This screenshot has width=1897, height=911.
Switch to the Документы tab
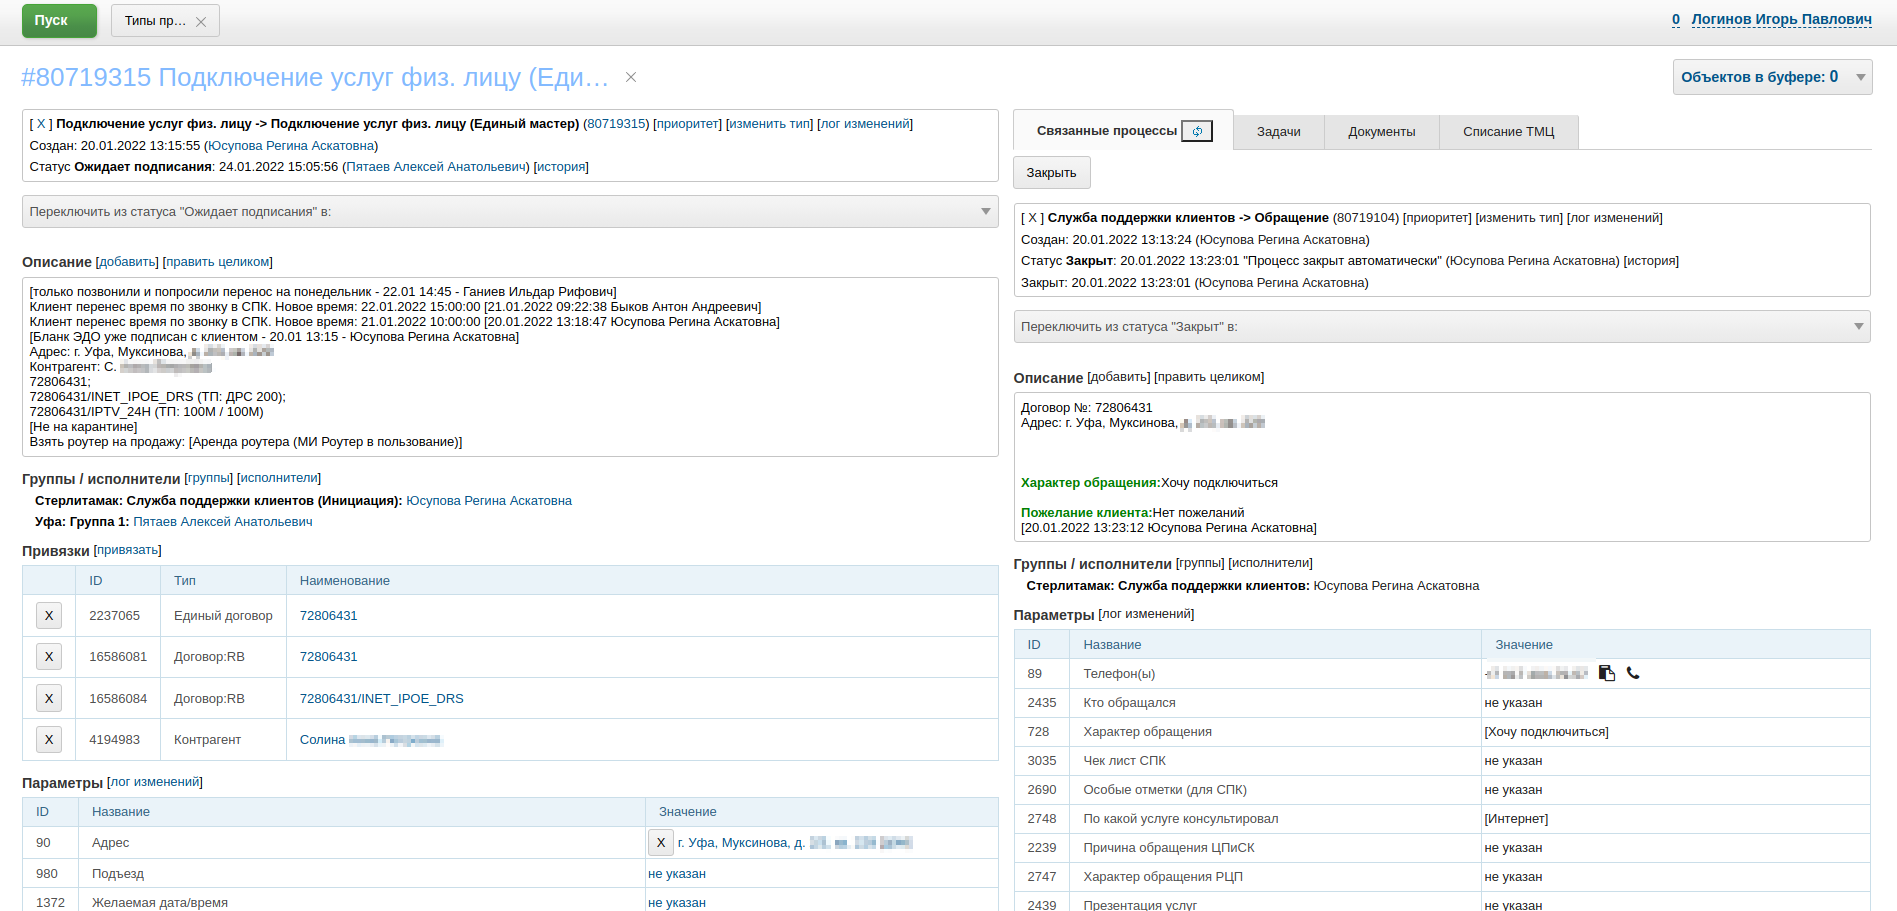(1381, 132)
